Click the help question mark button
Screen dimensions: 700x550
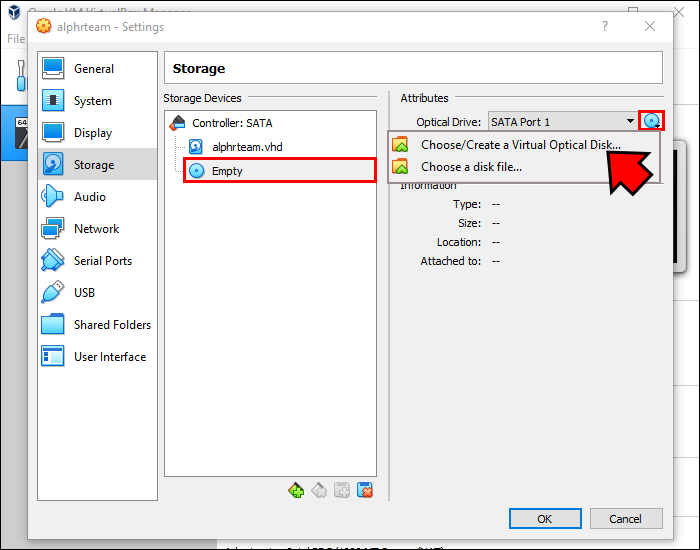tap(604, 26)
